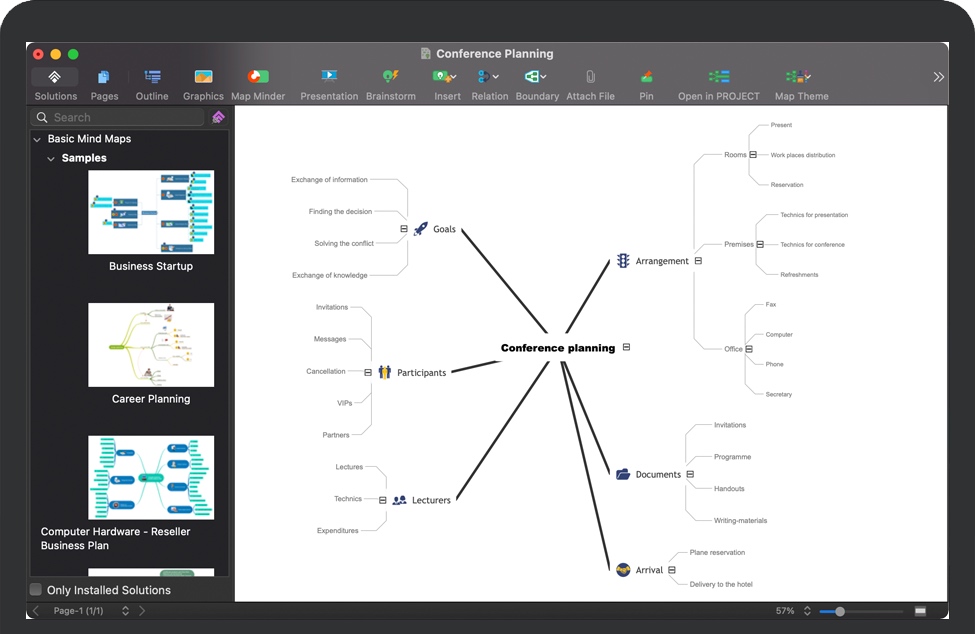Open the Career Planning sample thumbnail
The height and width of the screenshot is (634, 975).
click(151, 345)
